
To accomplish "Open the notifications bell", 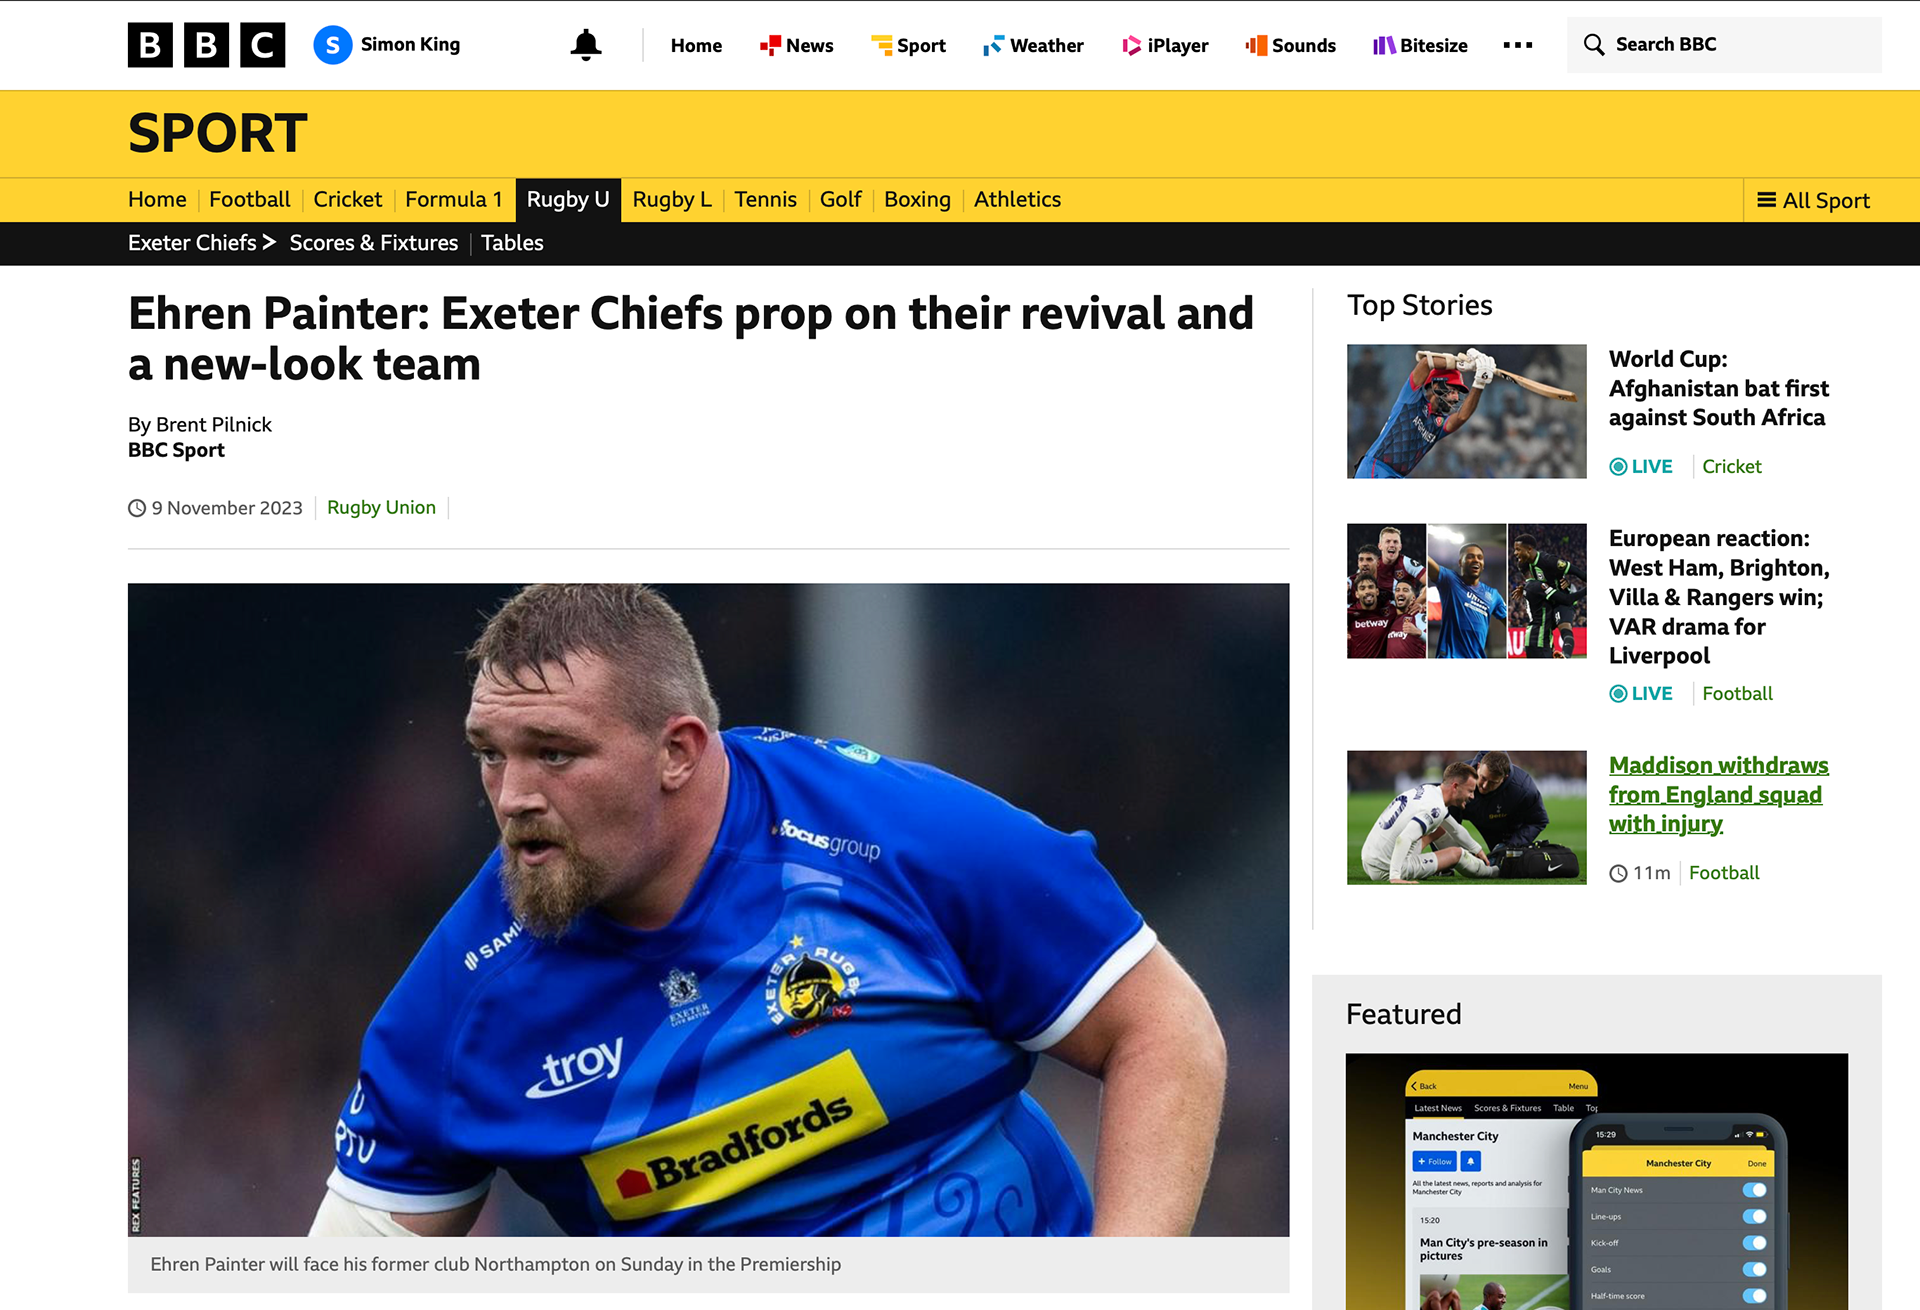I will (x=586, y=45).
